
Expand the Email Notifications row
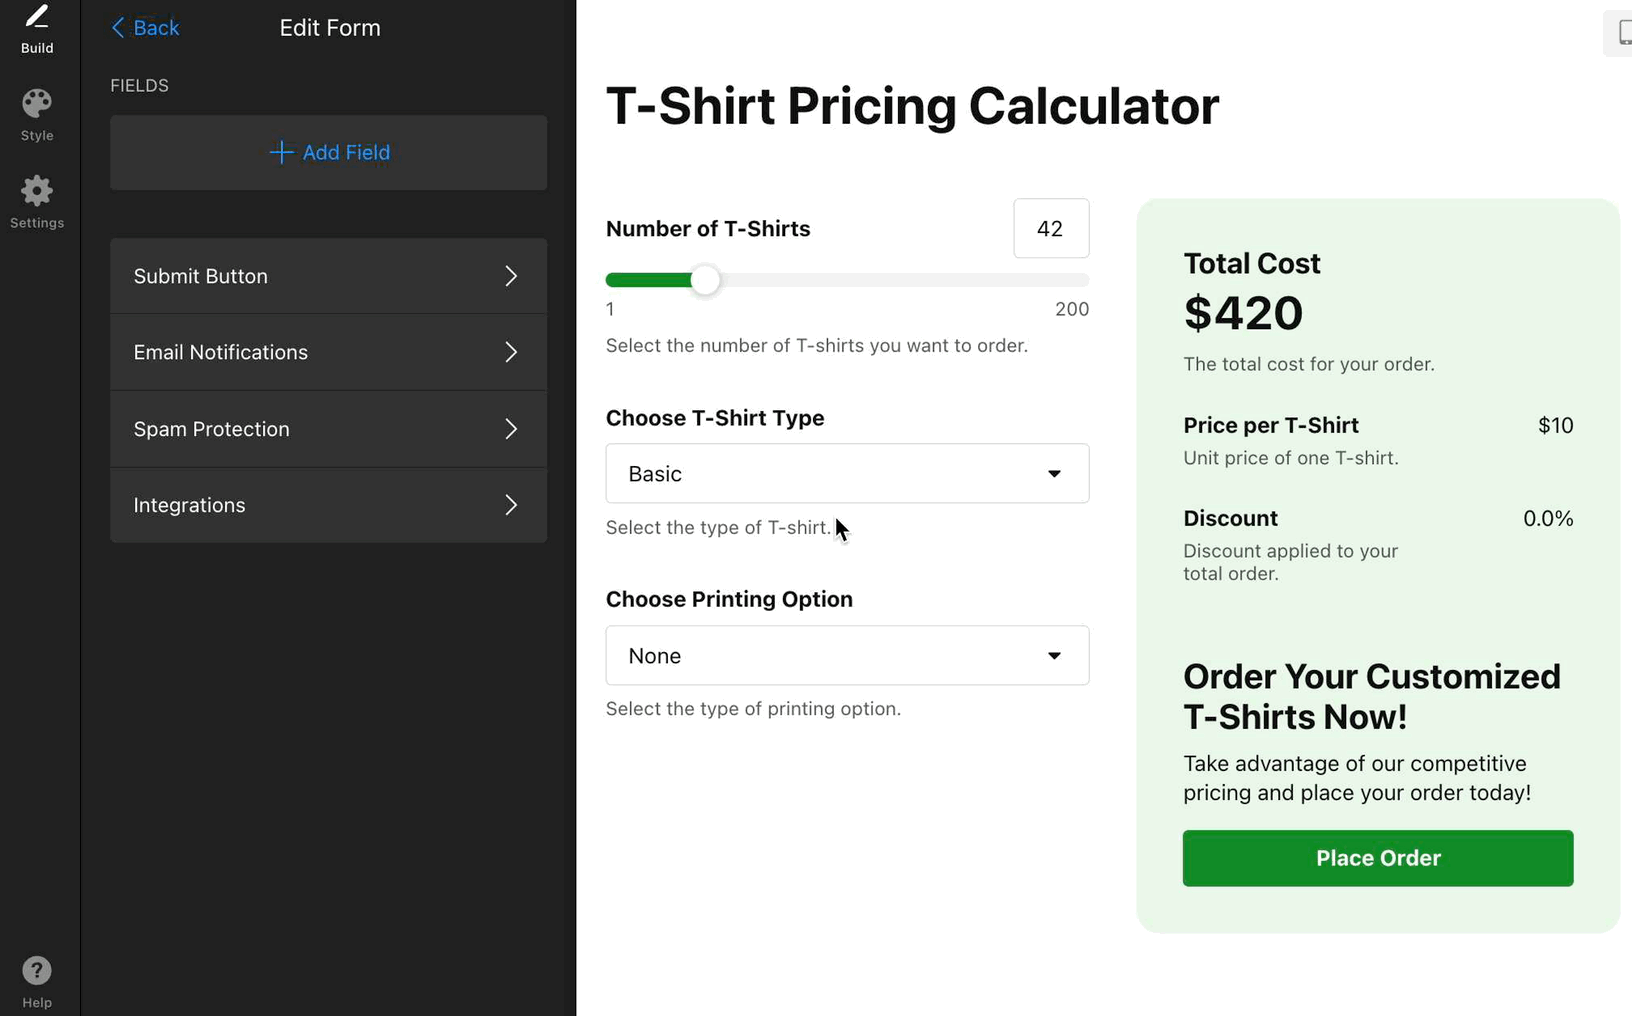(328, 352)
